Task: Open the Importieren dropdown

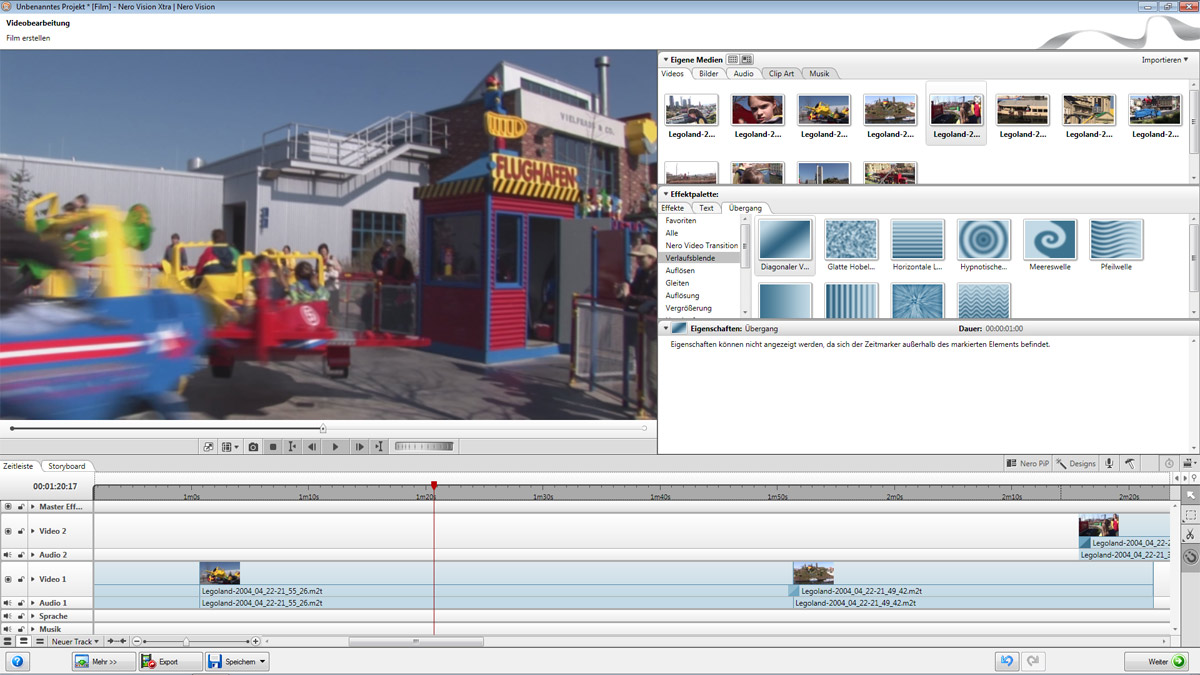Action: [x=1165, y=60]
